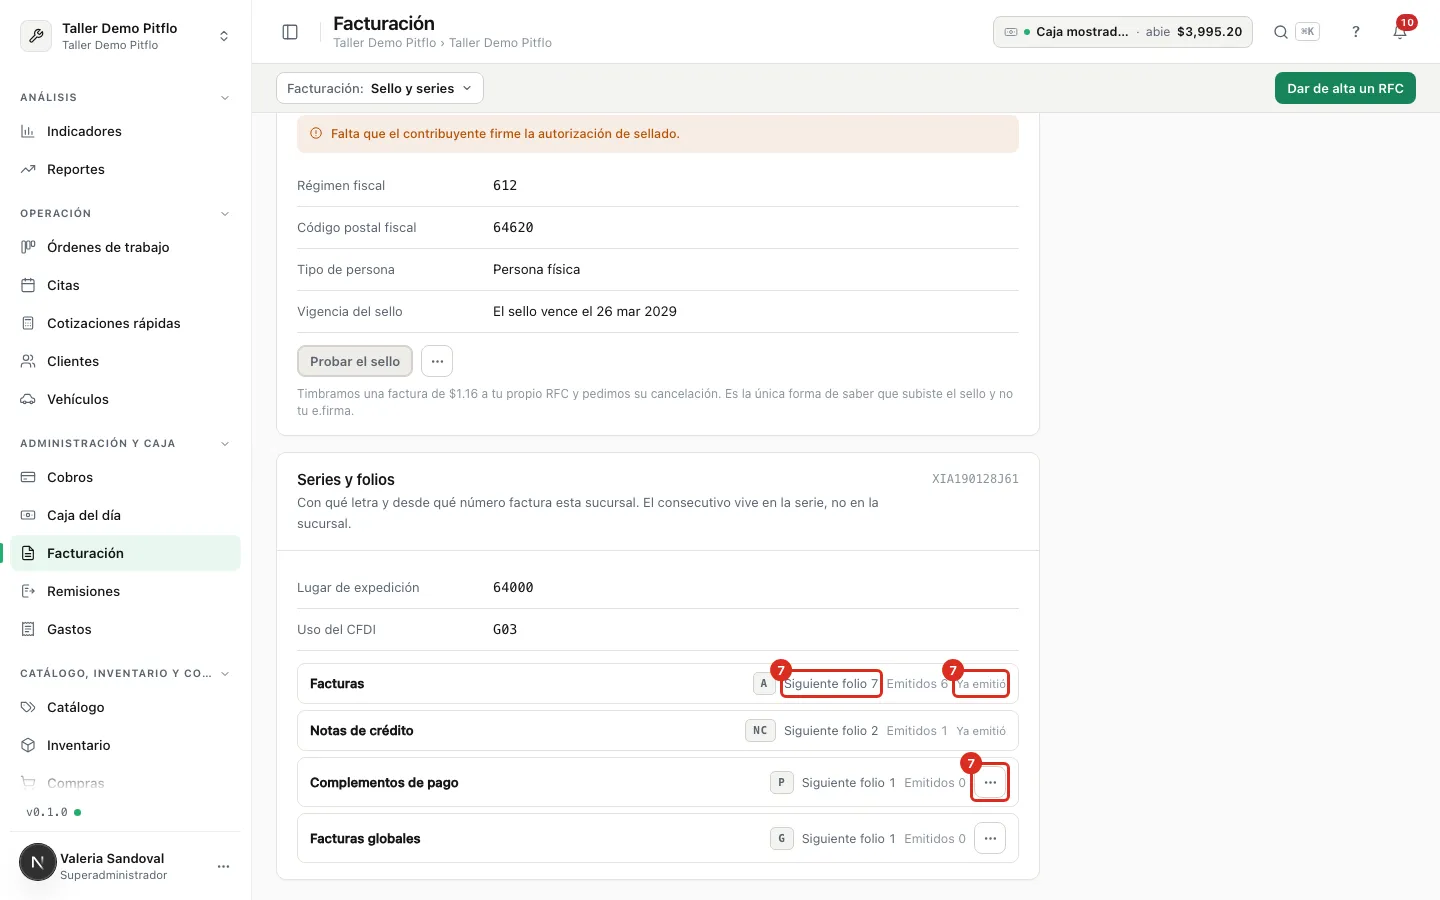1440x900 pixels.
Task: Open the search magnifier icon
Action: [x=1280, y=32]
